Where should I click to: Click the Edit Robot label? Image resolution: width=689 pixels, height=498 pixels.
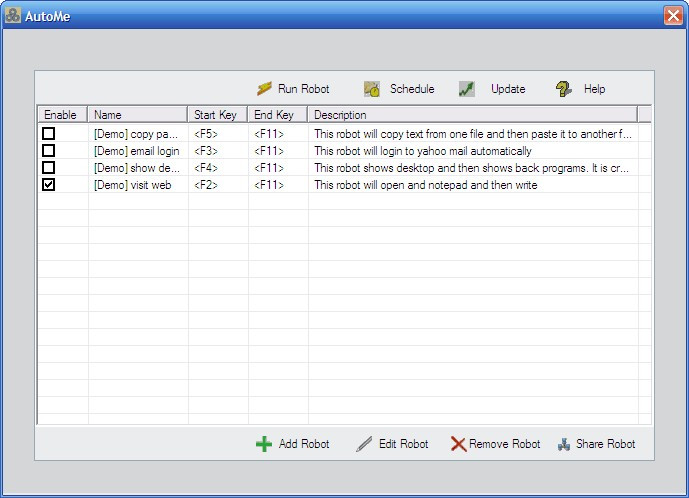404,444
